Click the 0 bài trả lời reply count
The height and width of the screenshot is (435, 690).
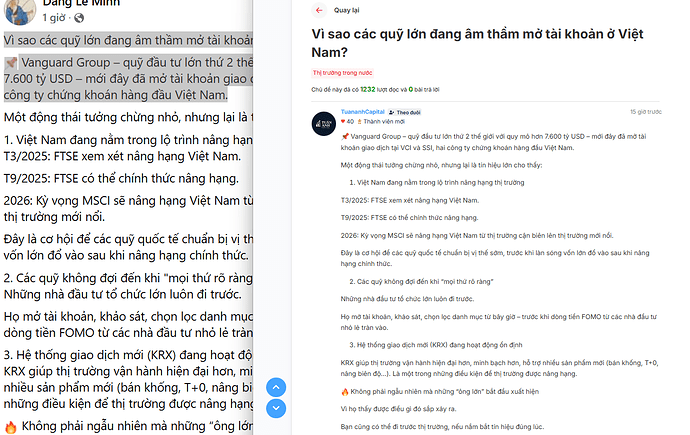(424, 89)
